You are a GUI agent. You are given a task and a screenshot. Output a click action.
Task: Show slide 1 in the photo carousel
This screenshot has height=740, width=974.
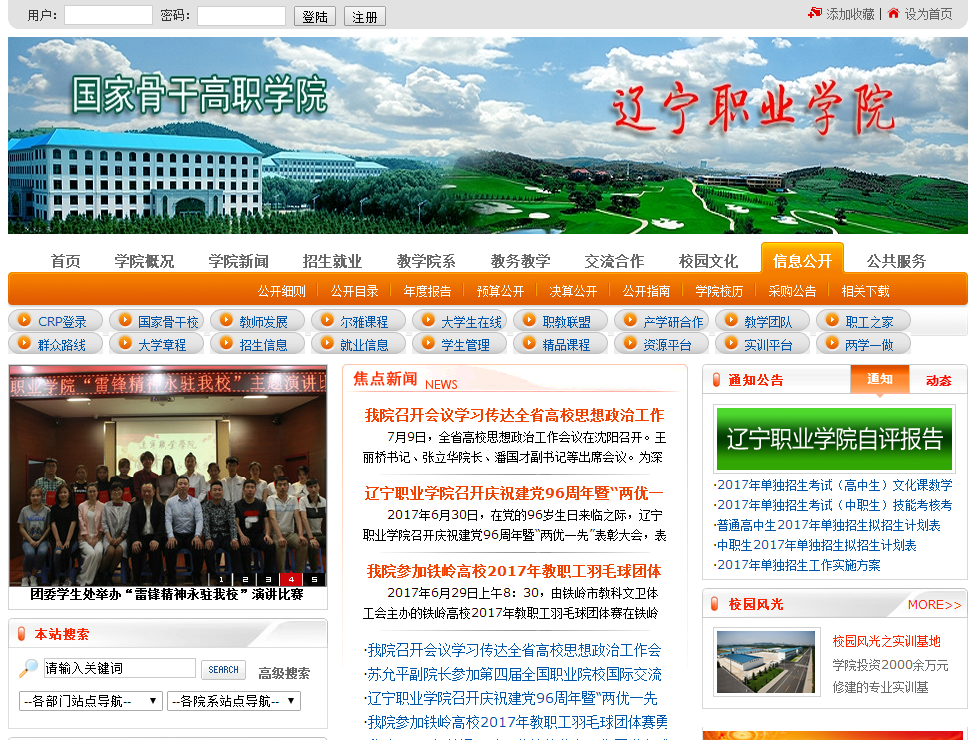tap(221, 579)
